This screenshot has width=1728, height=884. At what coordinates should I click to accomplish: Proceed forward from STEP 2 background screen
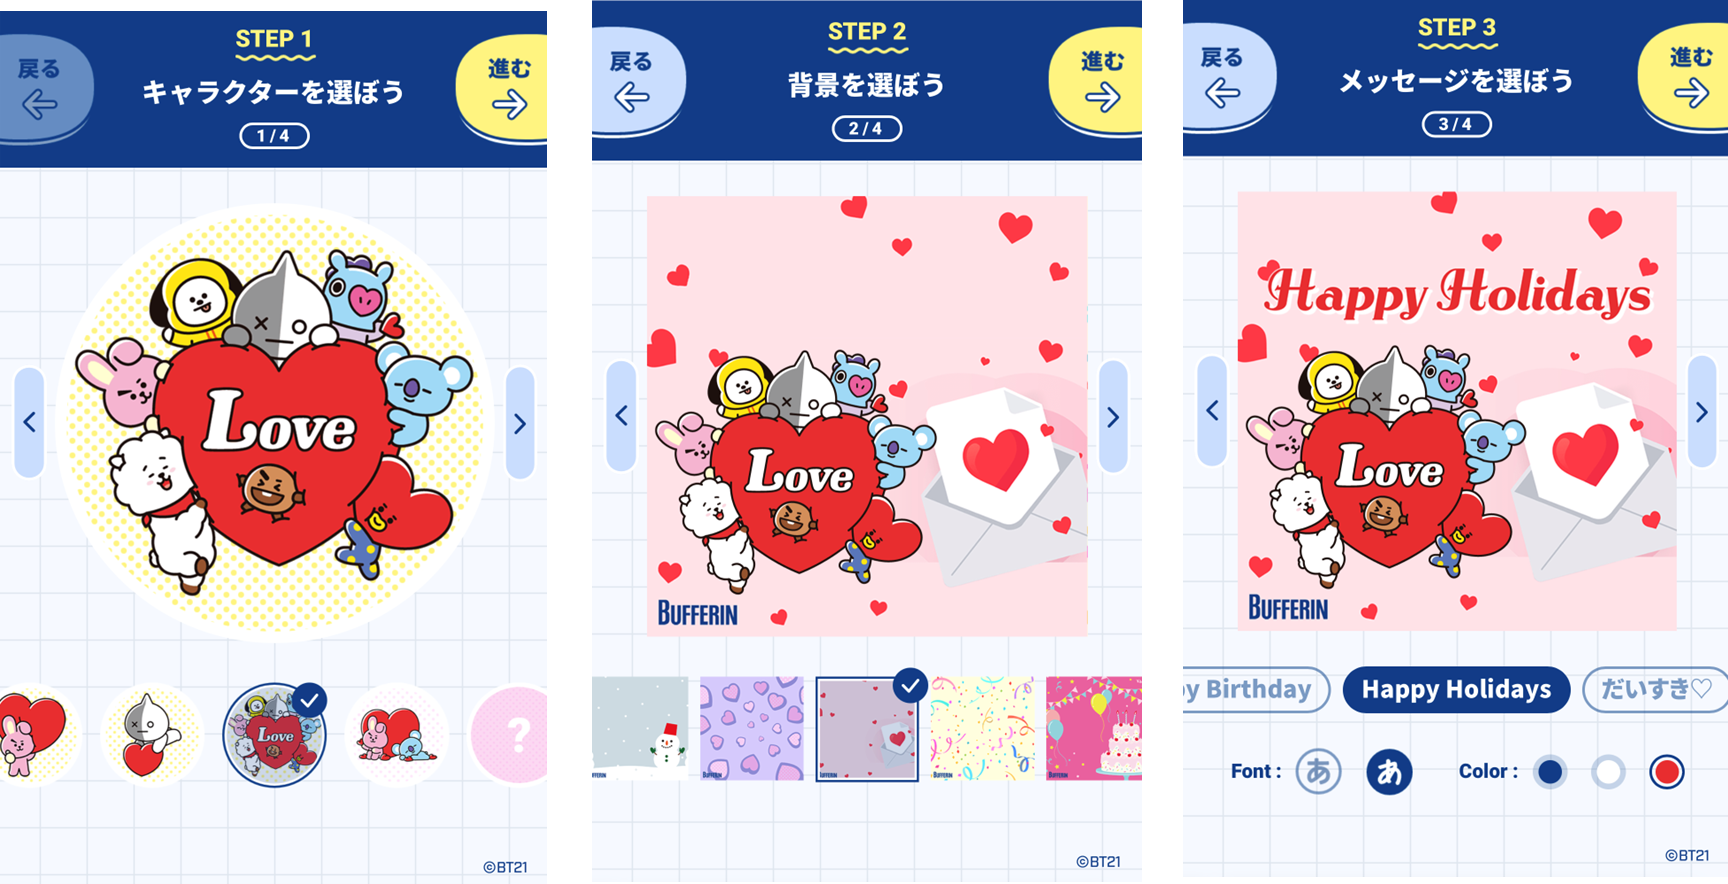(1097, 82)
